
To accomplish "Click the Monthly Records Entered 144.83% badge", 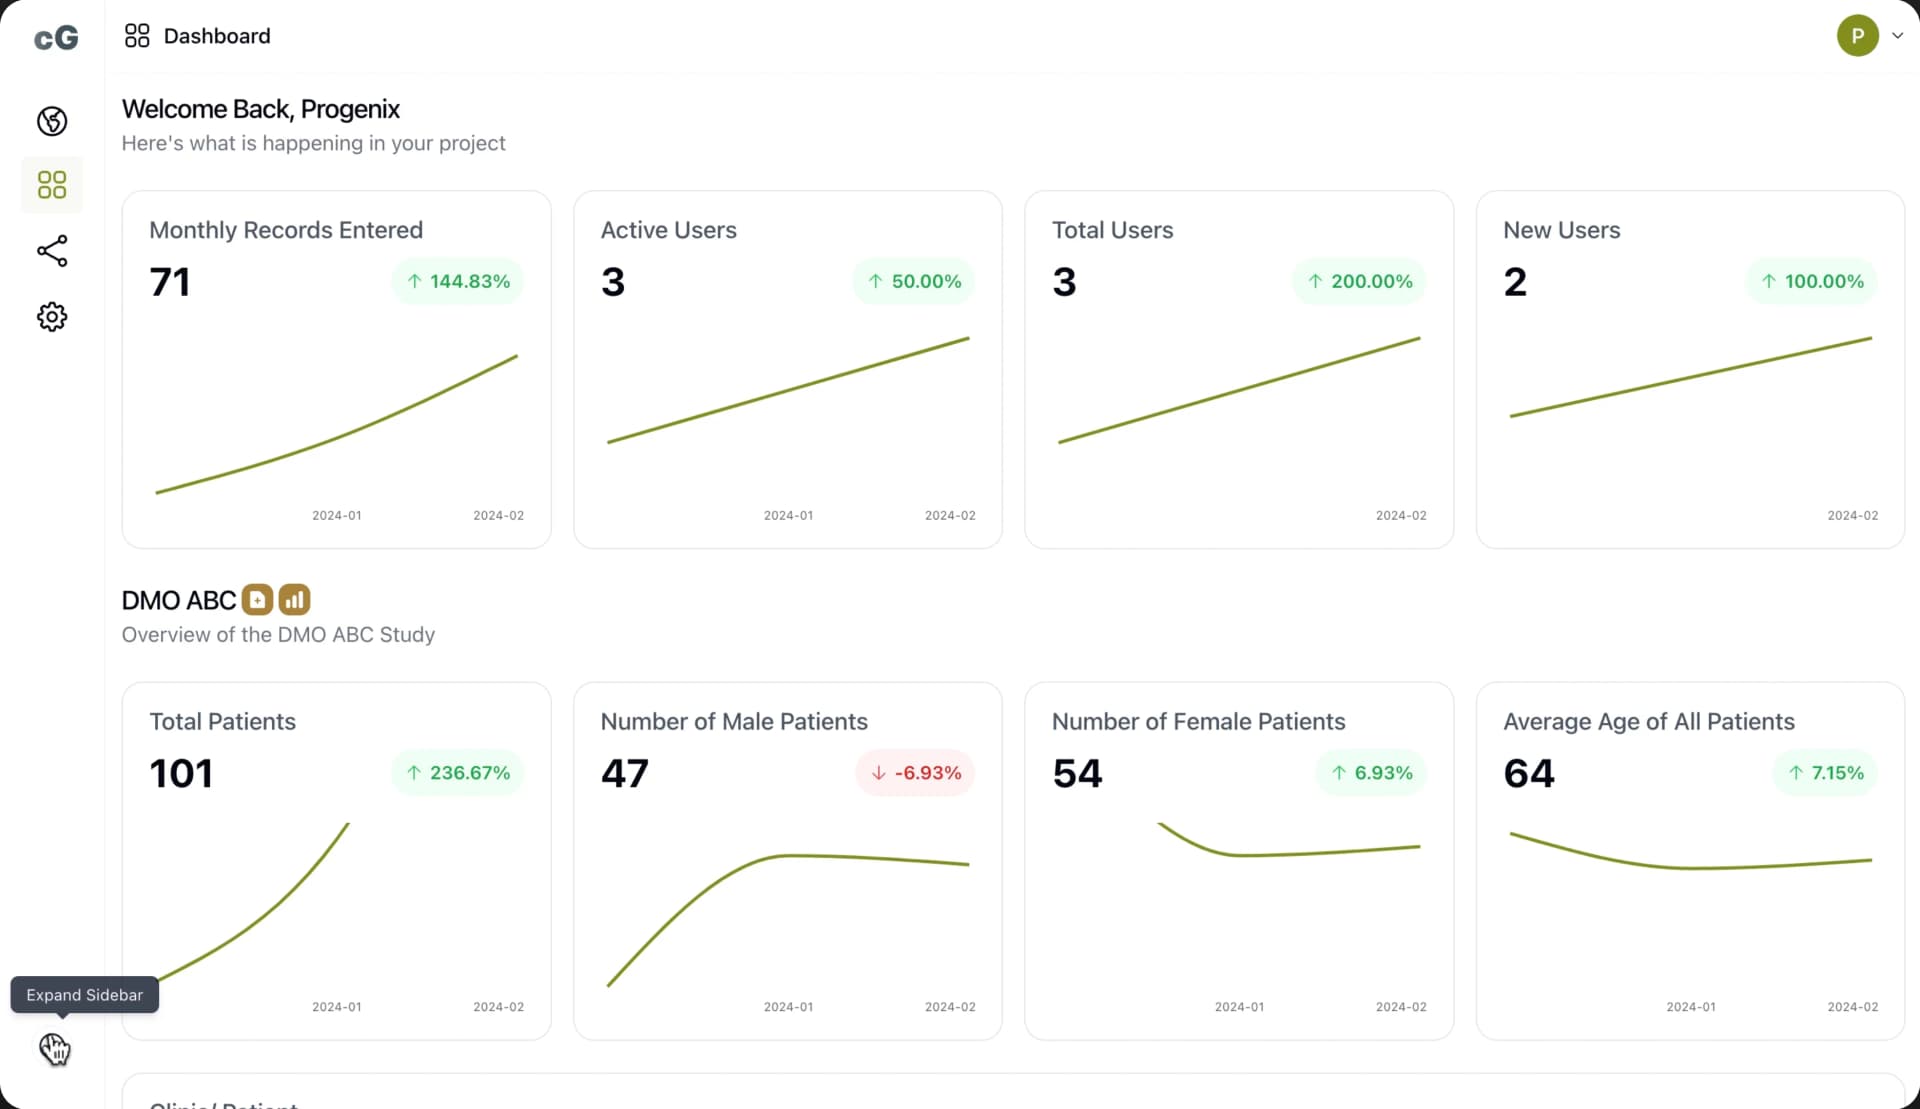I will coord(458,282).
